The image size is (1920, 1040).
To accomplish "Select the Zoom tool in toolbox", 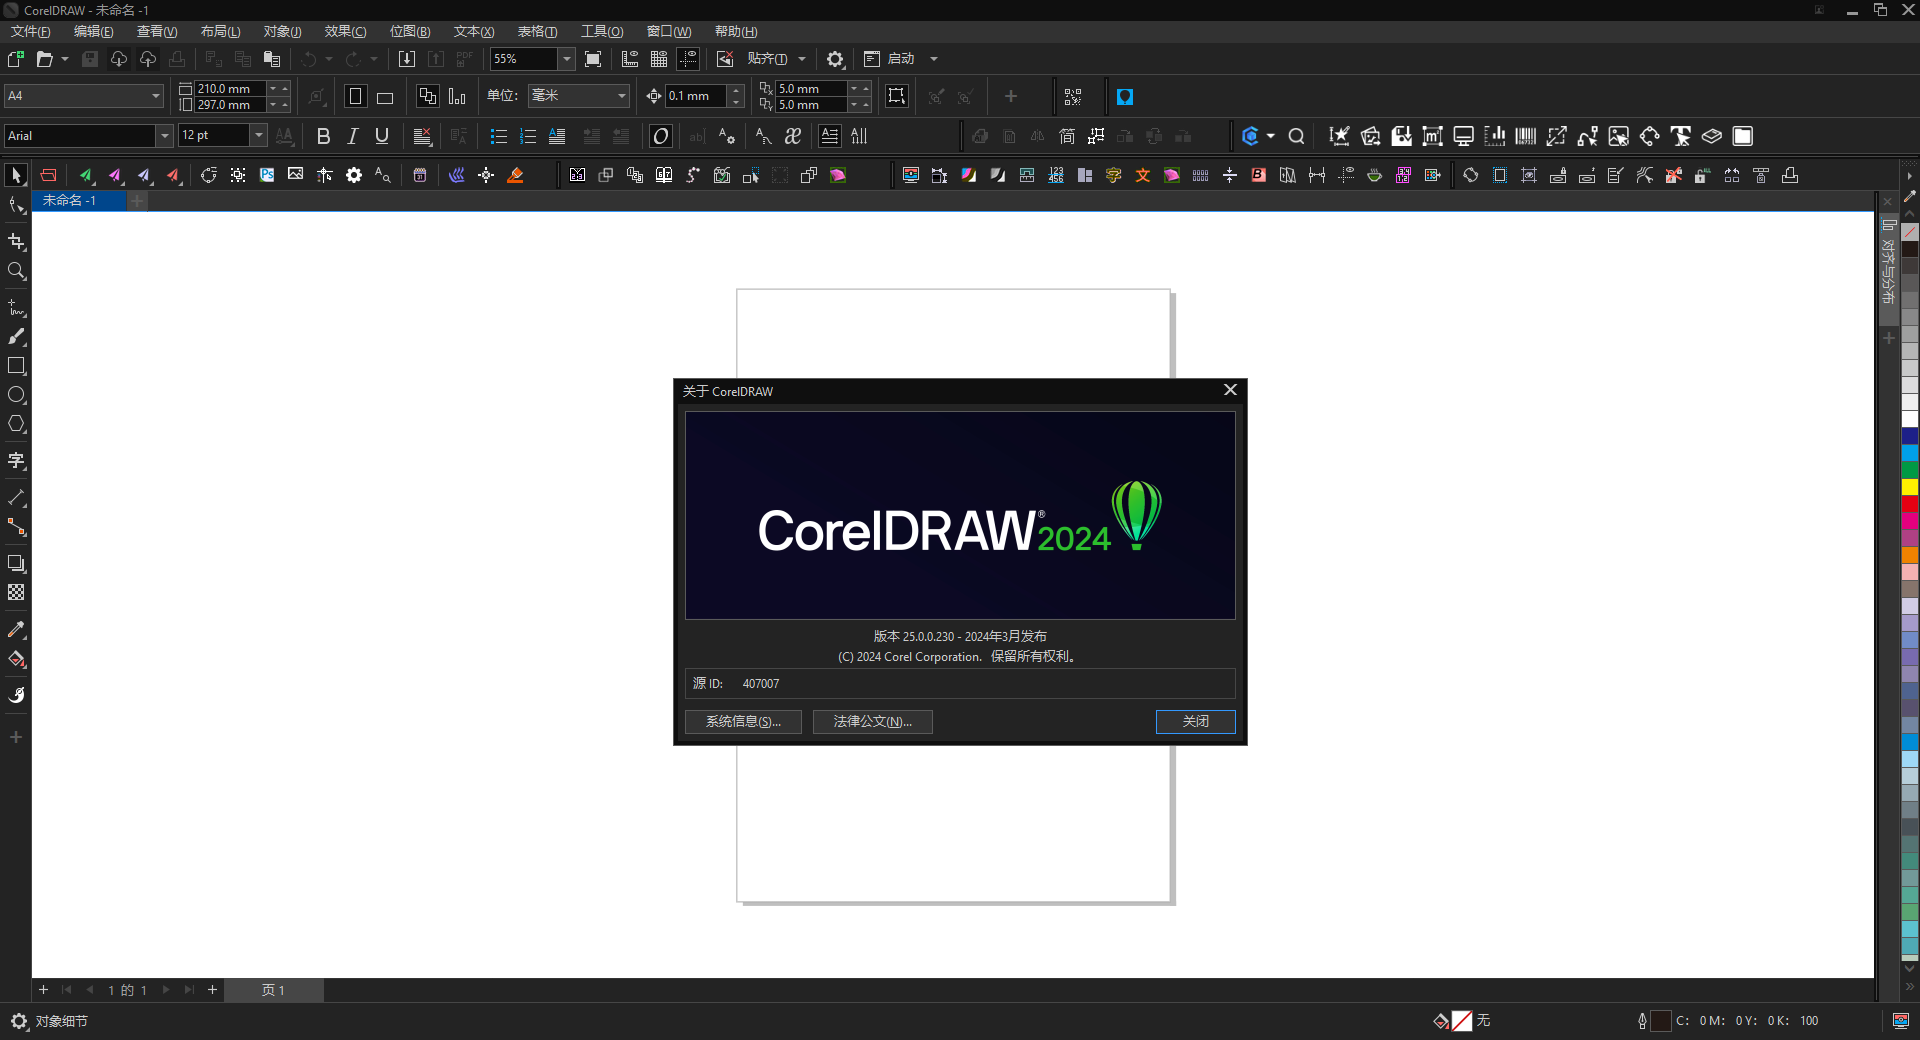I will click(x=16, y=271).
